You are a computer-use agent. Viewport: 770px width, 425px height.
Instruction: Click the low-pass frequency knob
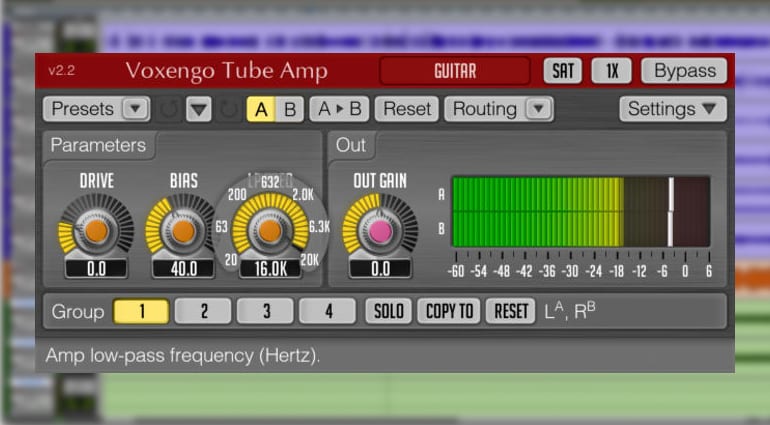click(x=270, y=230)
